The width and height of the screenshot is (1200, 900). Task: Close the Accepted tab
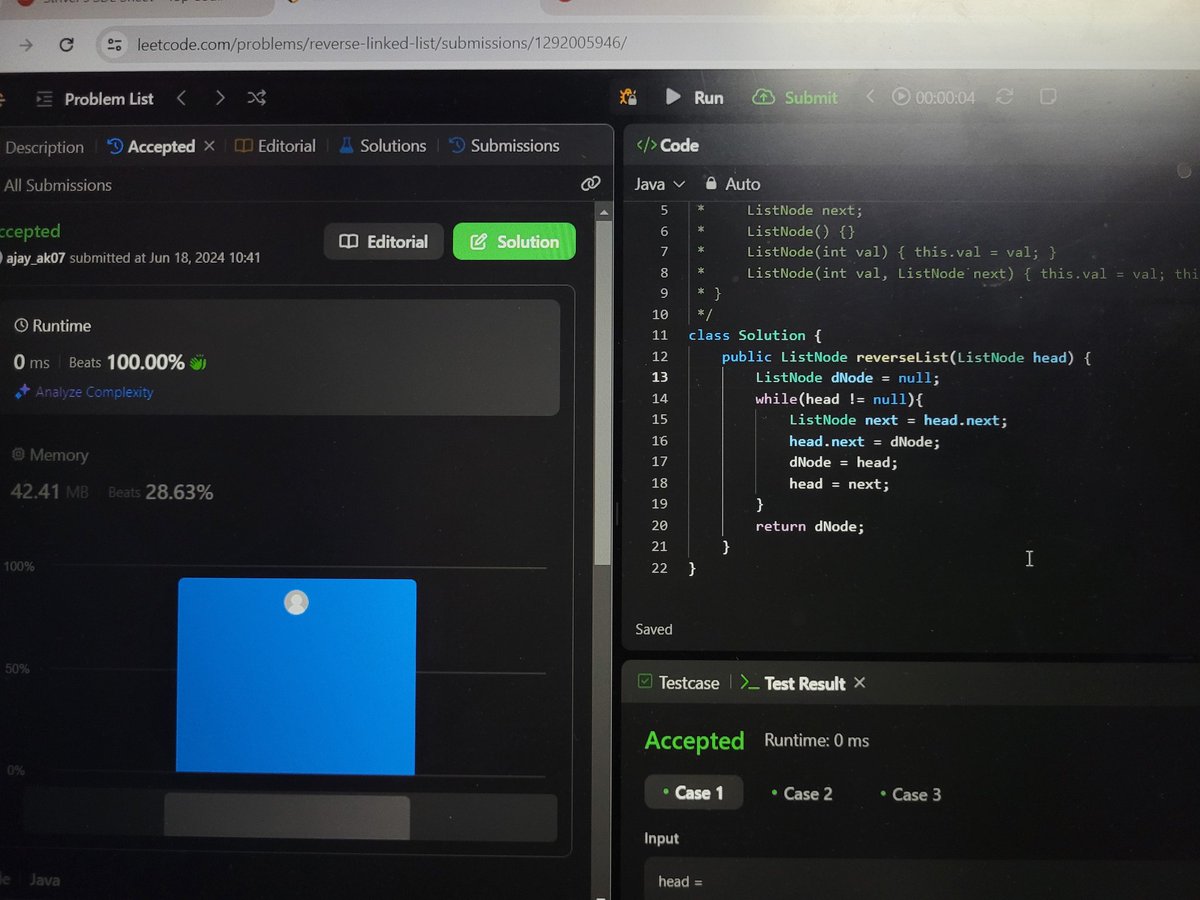[x=209, y=146]
